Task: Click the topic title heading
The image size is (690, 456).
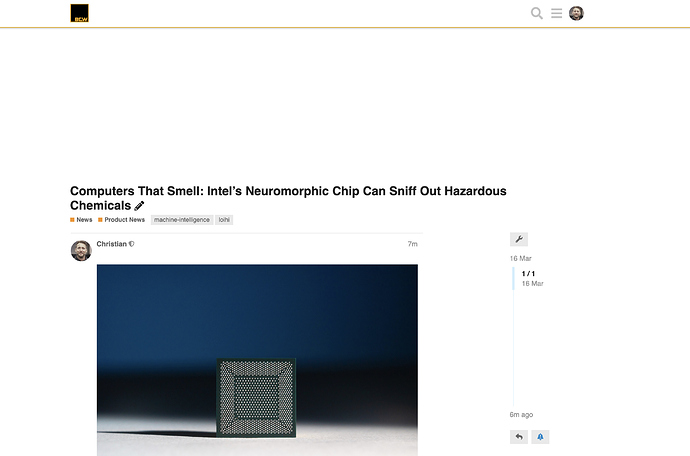Action: [288, 198]
